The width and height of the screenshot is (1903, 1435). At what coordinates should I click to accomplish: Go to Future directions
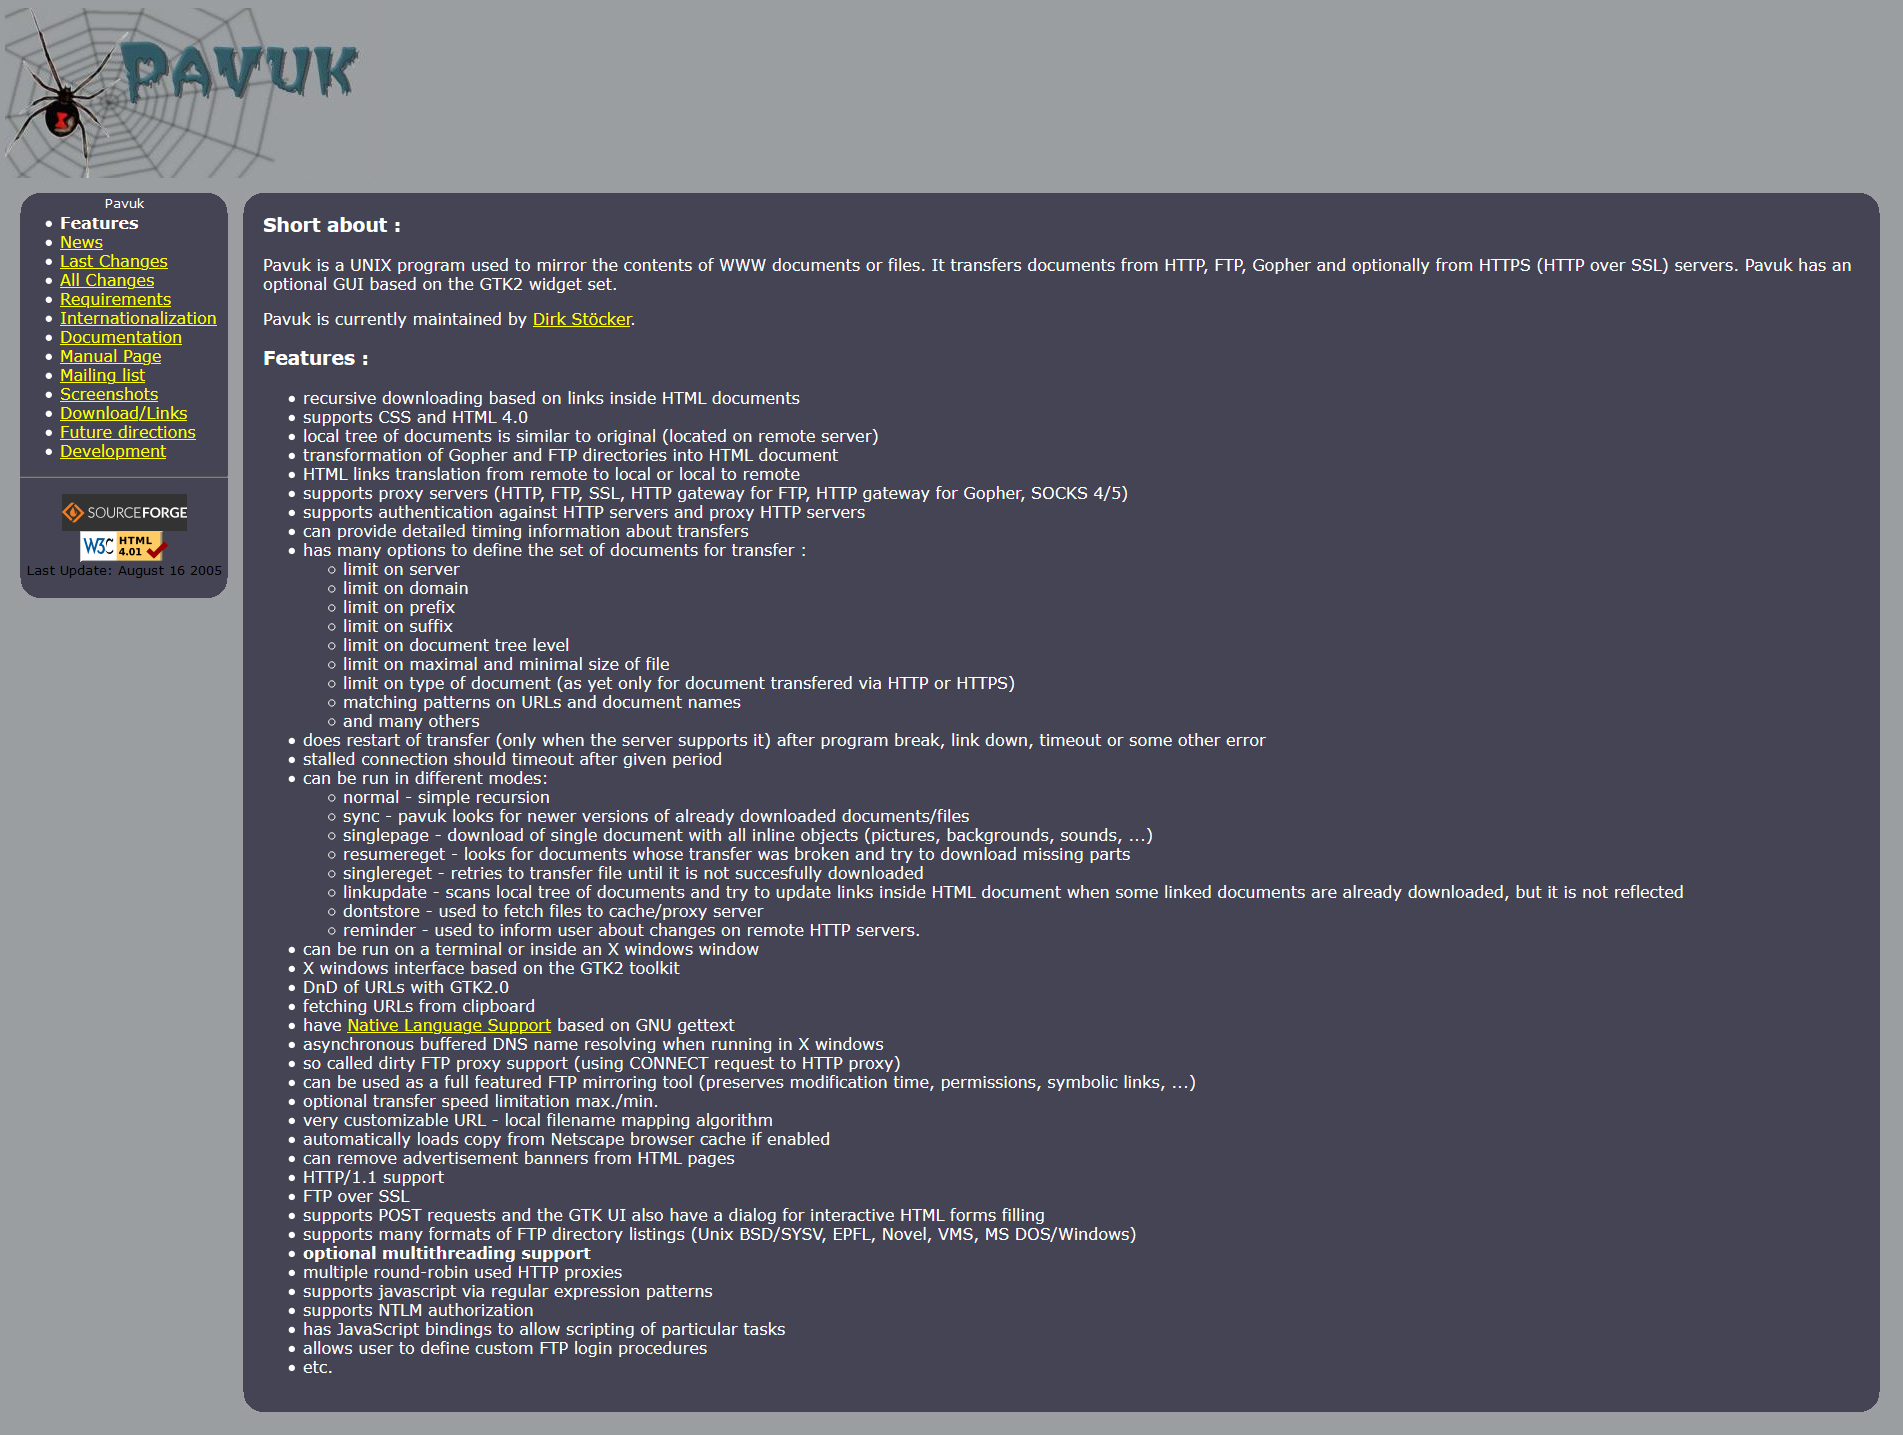(127, 432)
